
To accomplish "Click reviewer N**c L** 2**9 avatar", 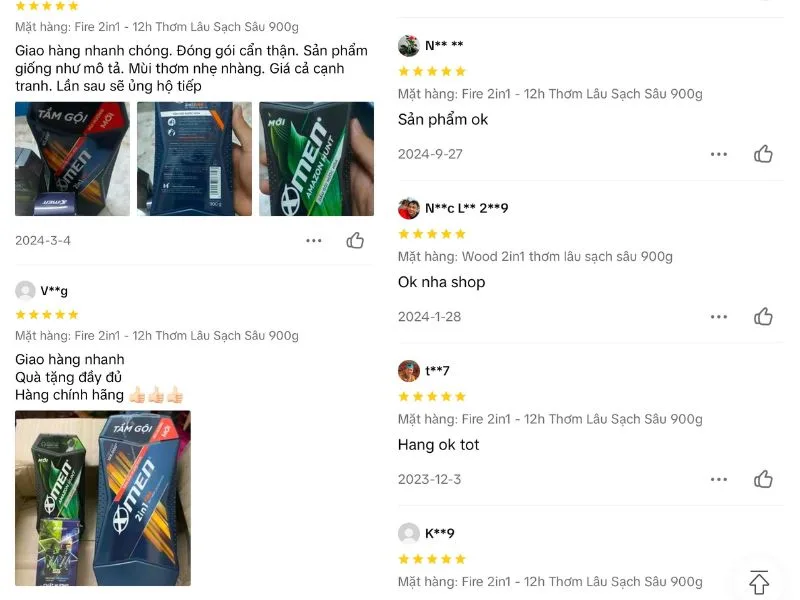I will (408, 208).
